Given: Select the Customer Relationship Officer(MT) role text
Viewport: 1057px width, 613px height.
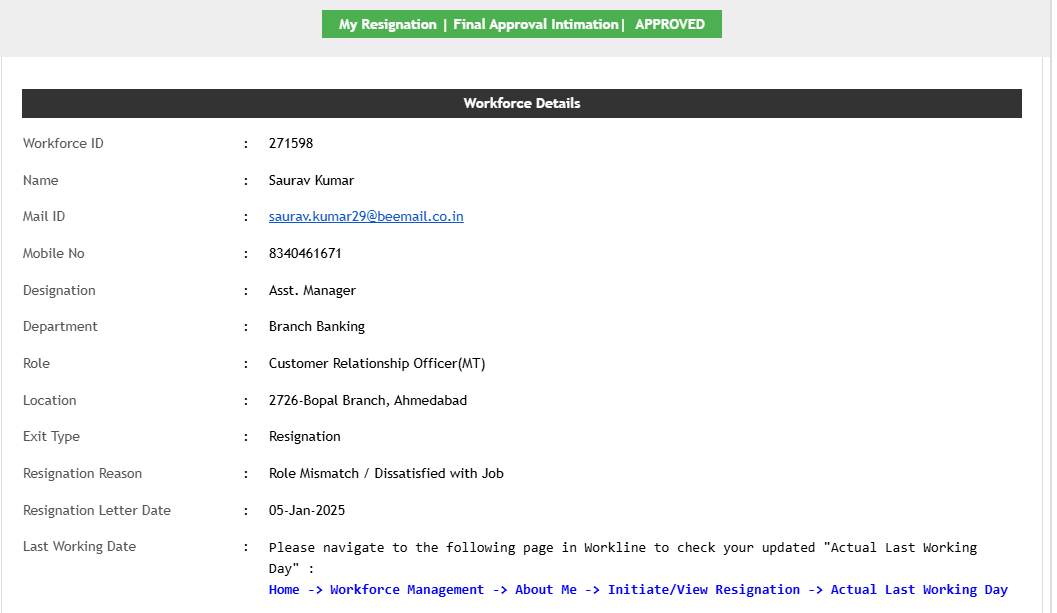Looking at the screenshot, I should pyautogui.click(x=377, y=364).
